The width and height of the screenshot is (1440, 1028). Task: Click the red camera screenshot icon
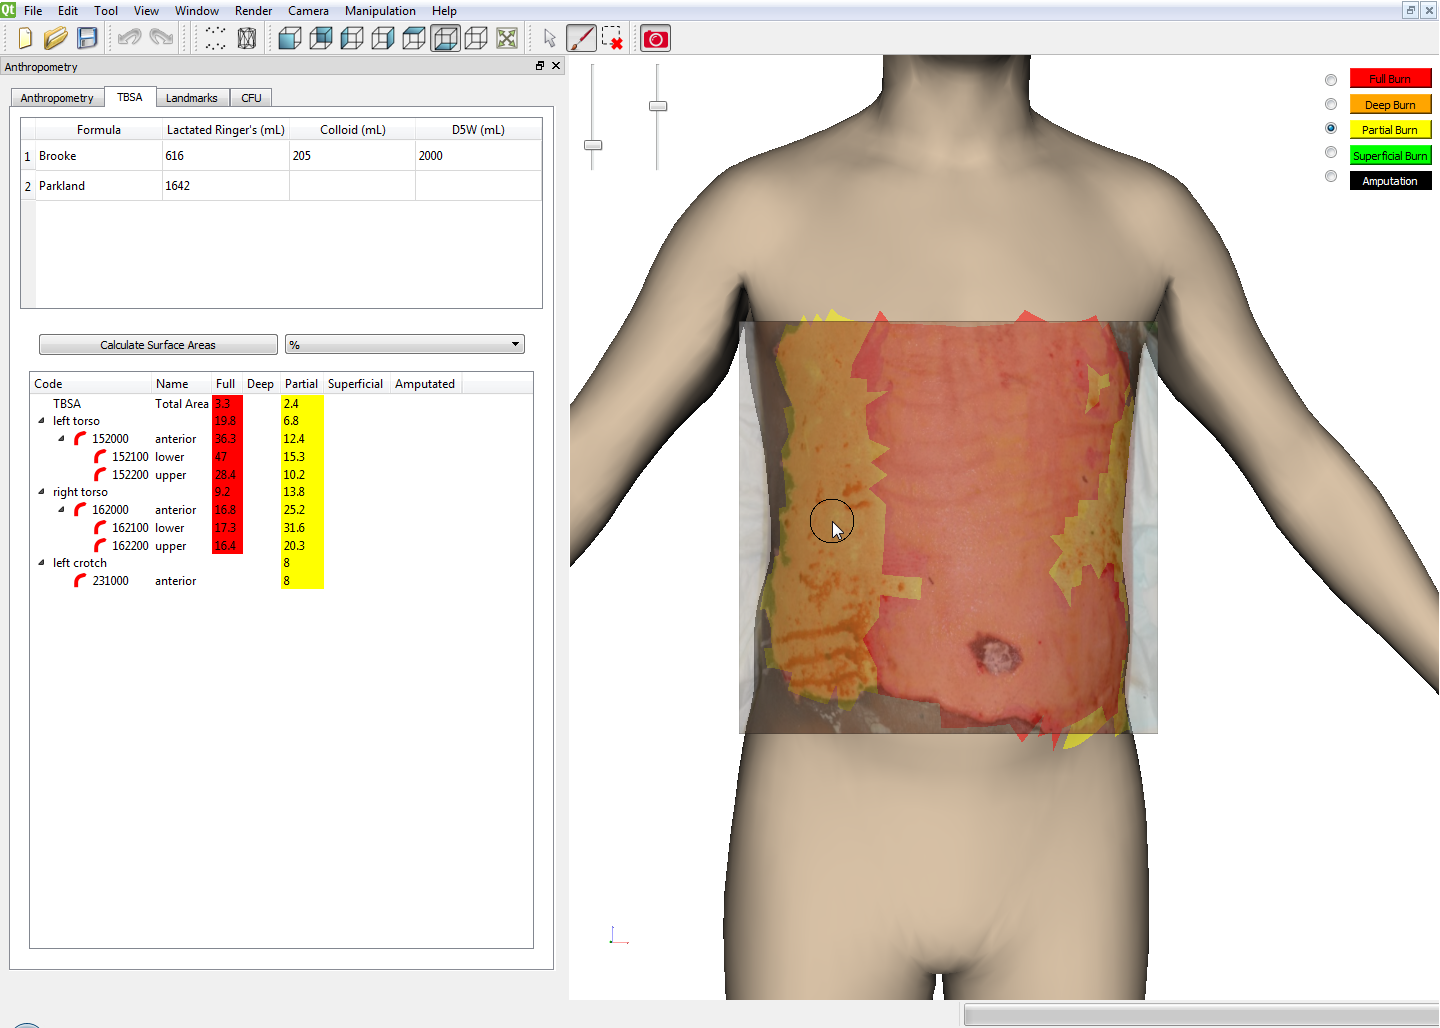pos(655,38)
